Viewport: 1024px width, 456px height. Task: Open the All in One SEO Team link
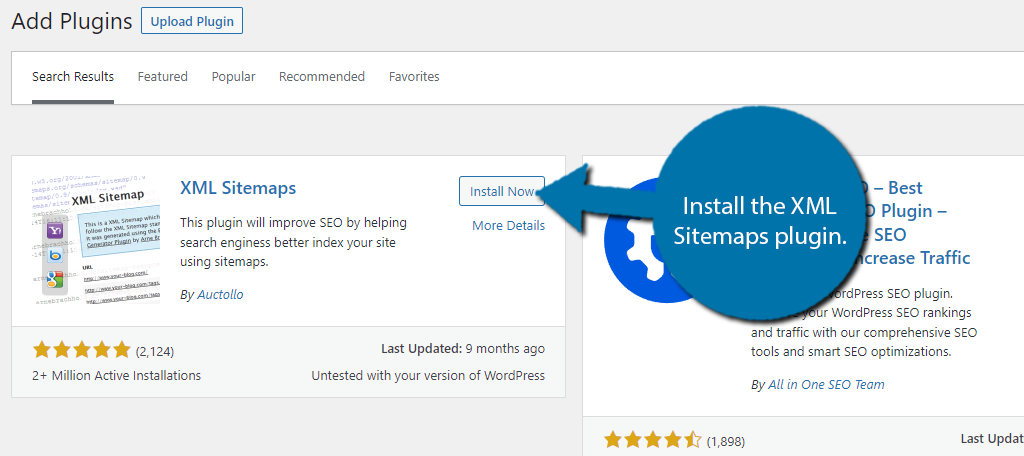tap(826, 385)
